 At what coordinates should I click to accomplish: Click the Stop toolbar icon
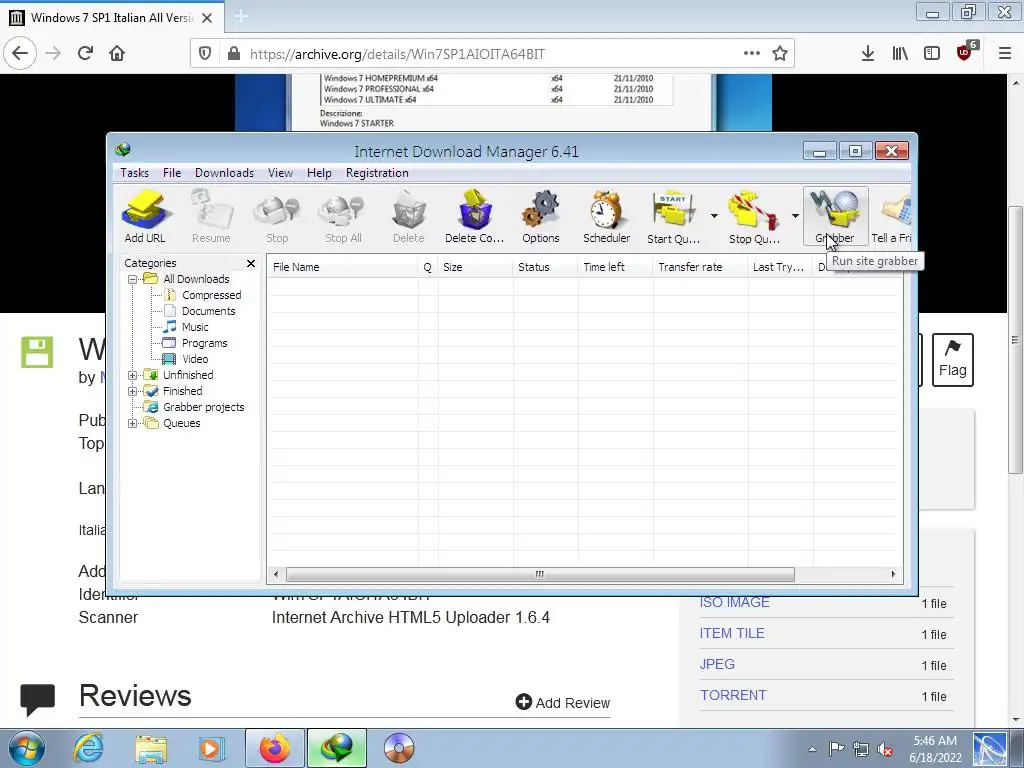pos(277,216)
